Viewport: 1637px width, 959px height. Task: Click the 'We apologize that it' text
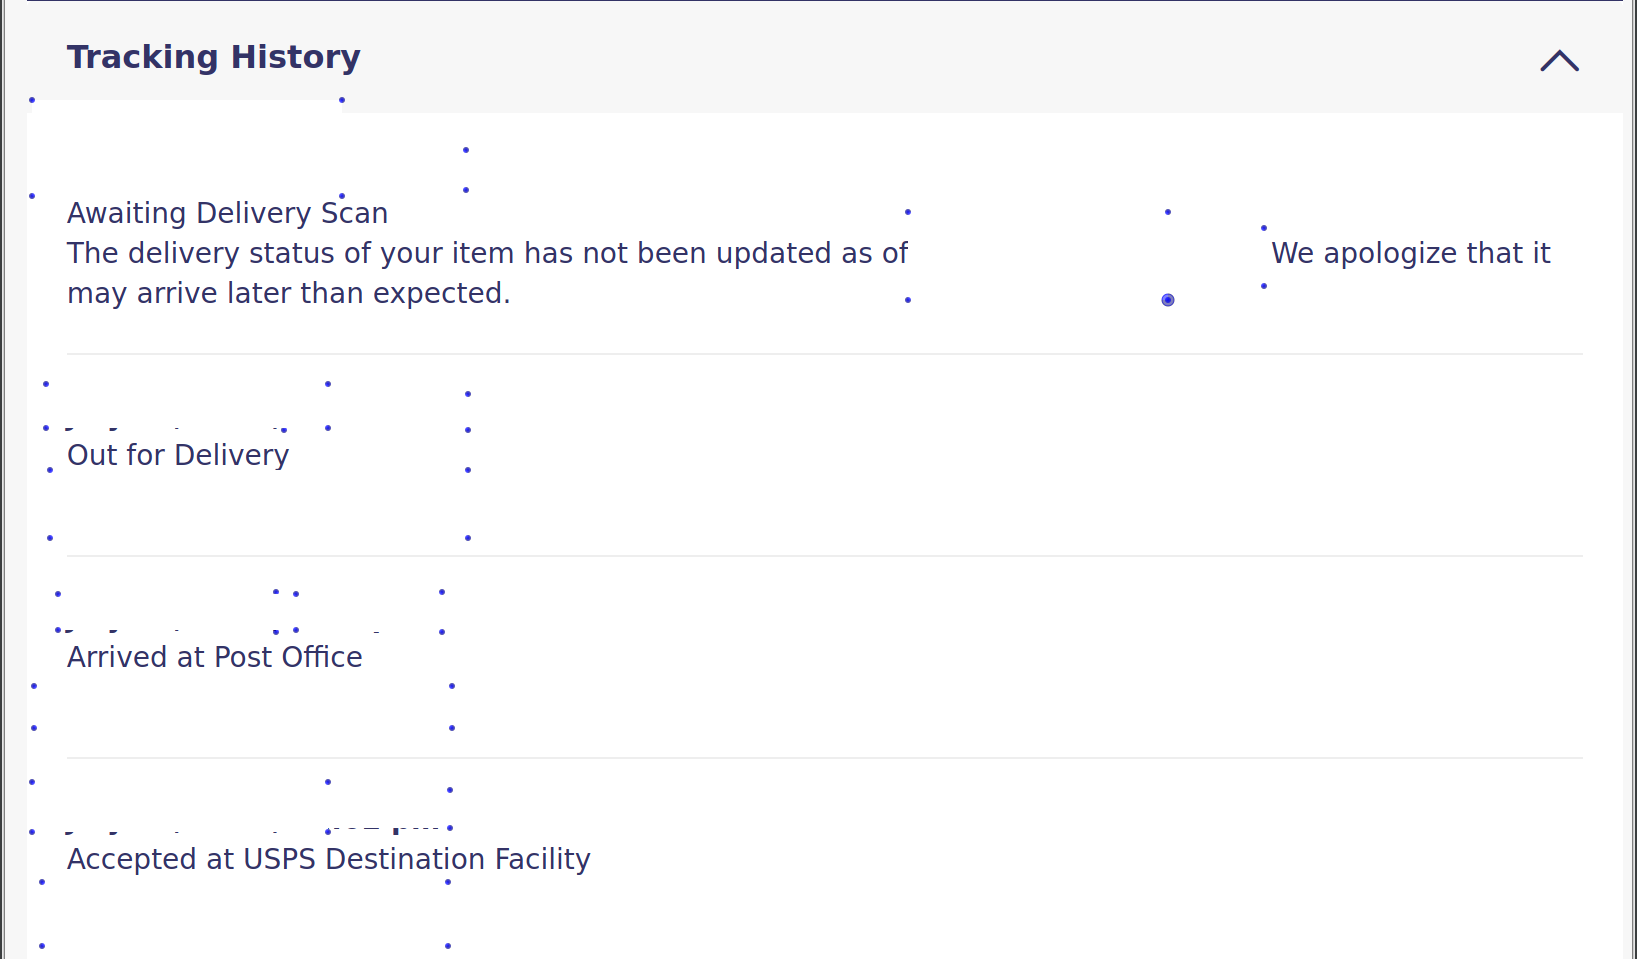[1410, 253]
